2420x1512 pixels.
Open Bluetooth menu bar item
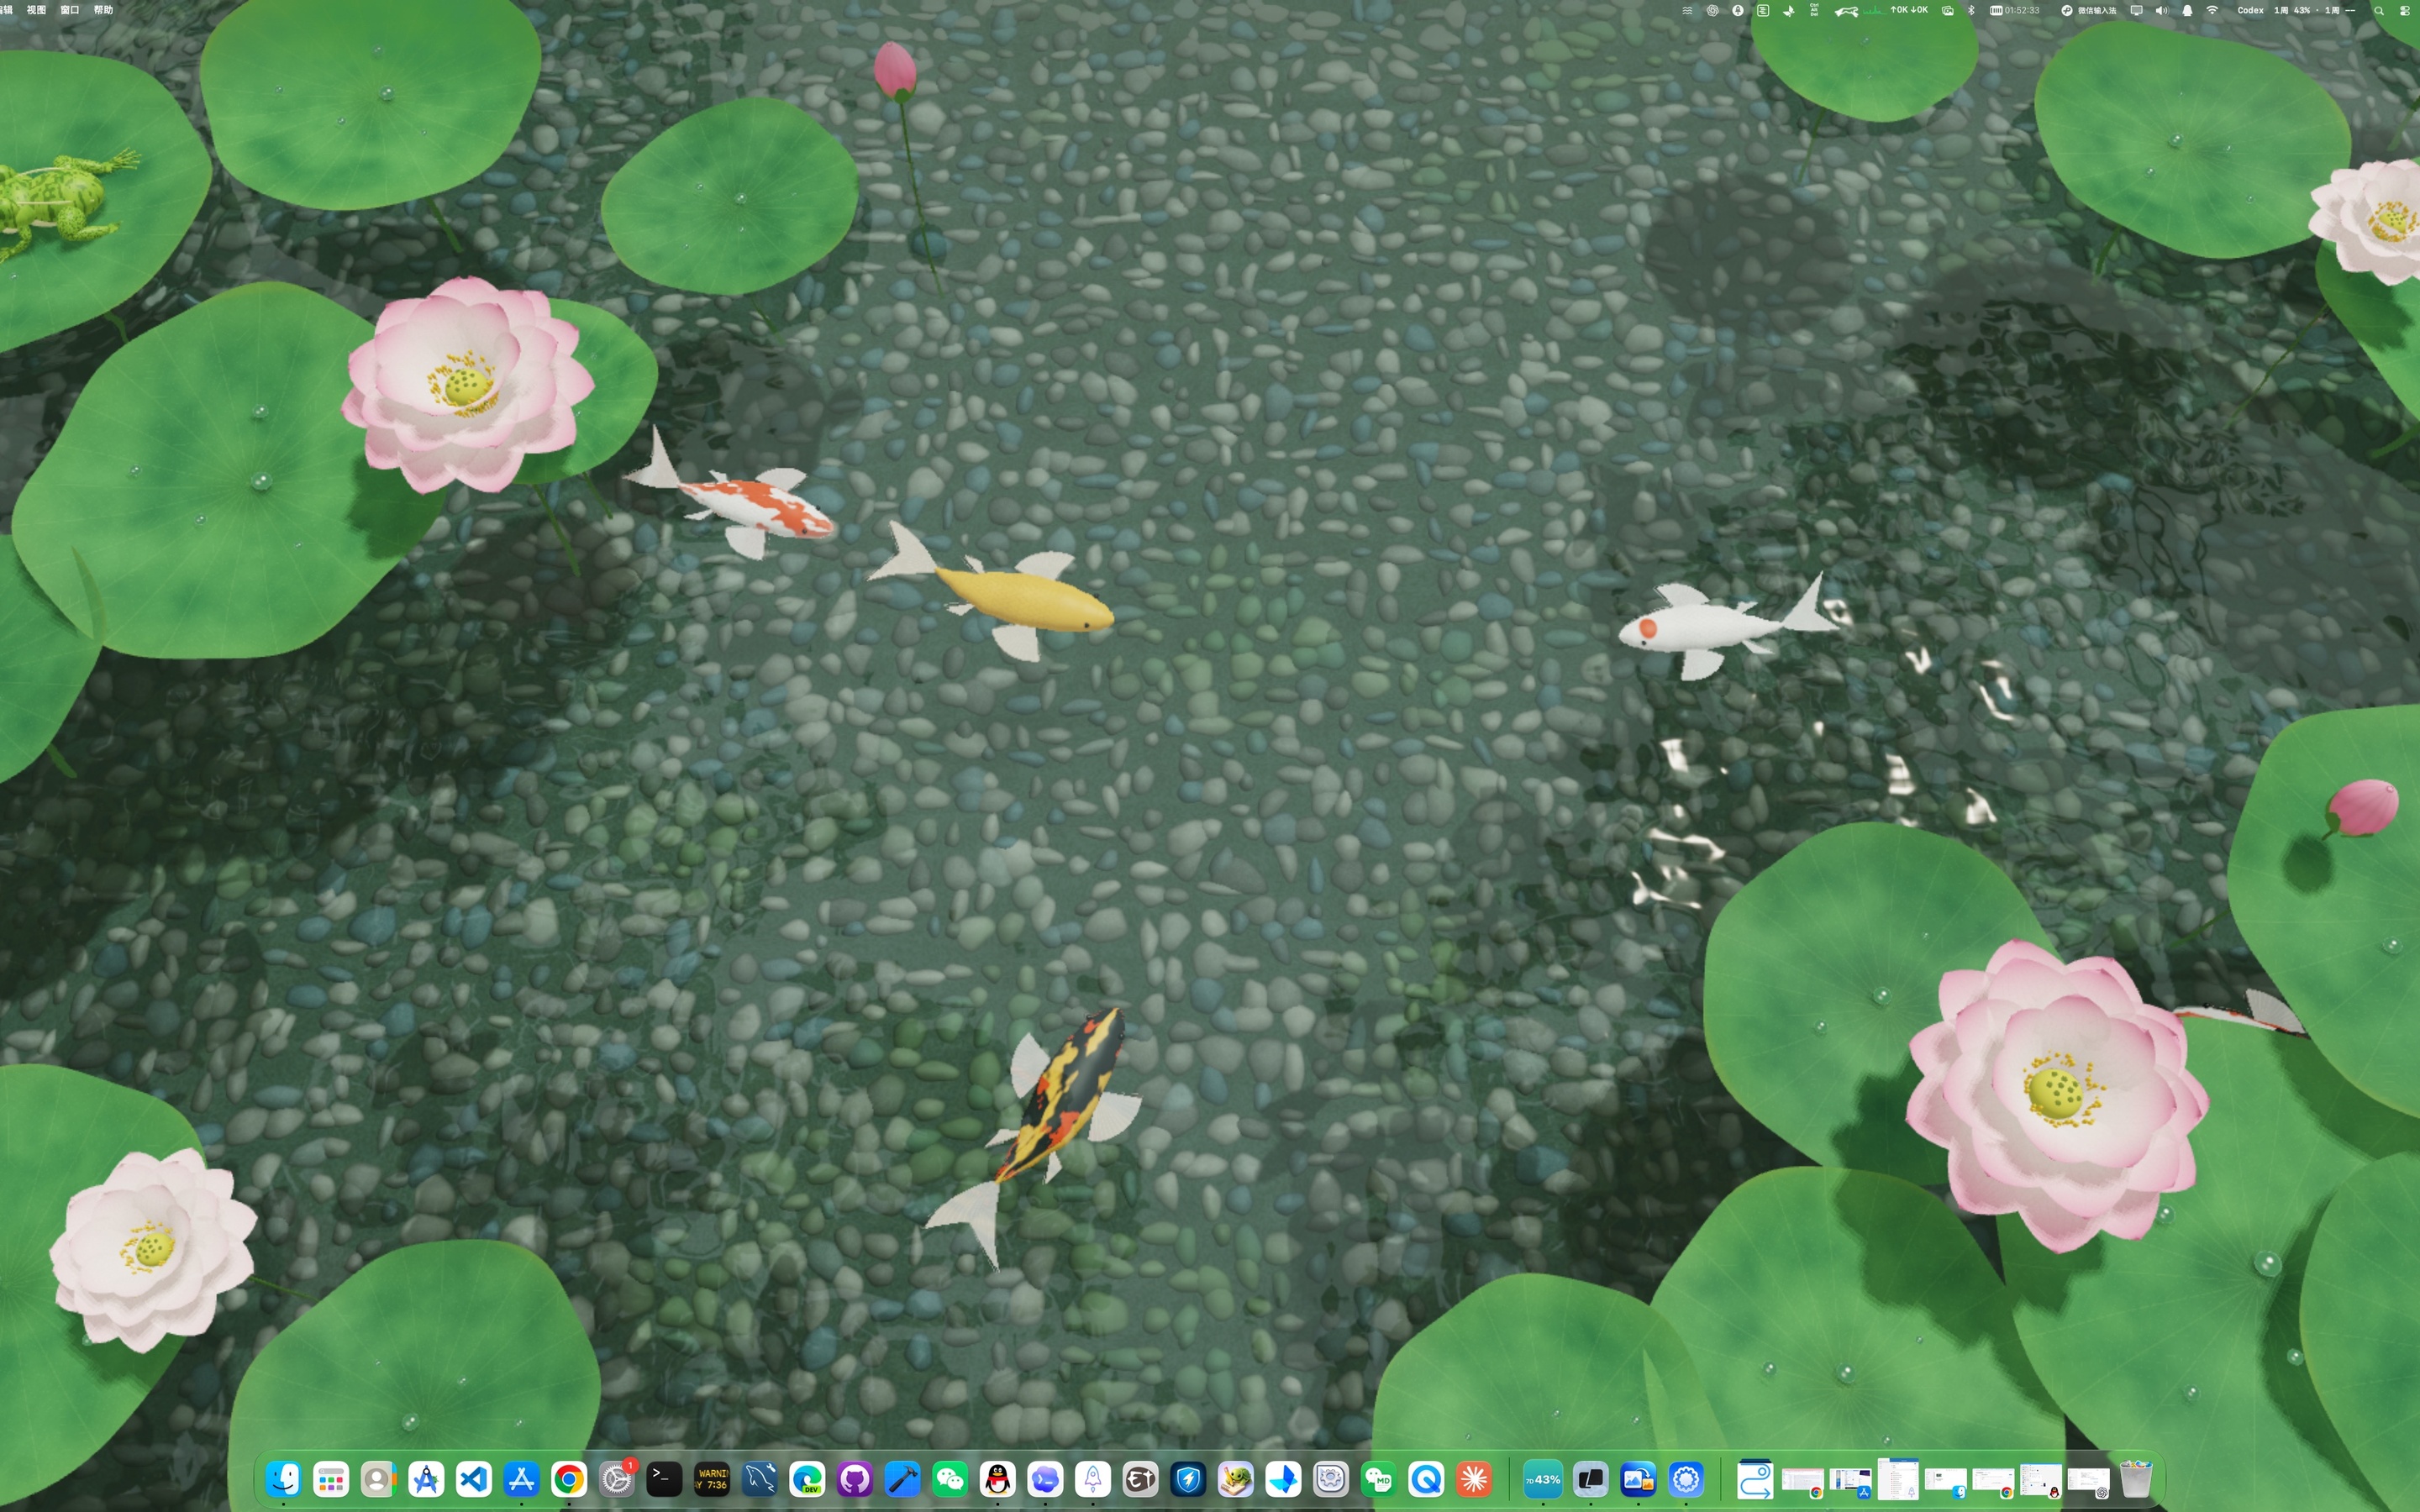coord(1971,10)
